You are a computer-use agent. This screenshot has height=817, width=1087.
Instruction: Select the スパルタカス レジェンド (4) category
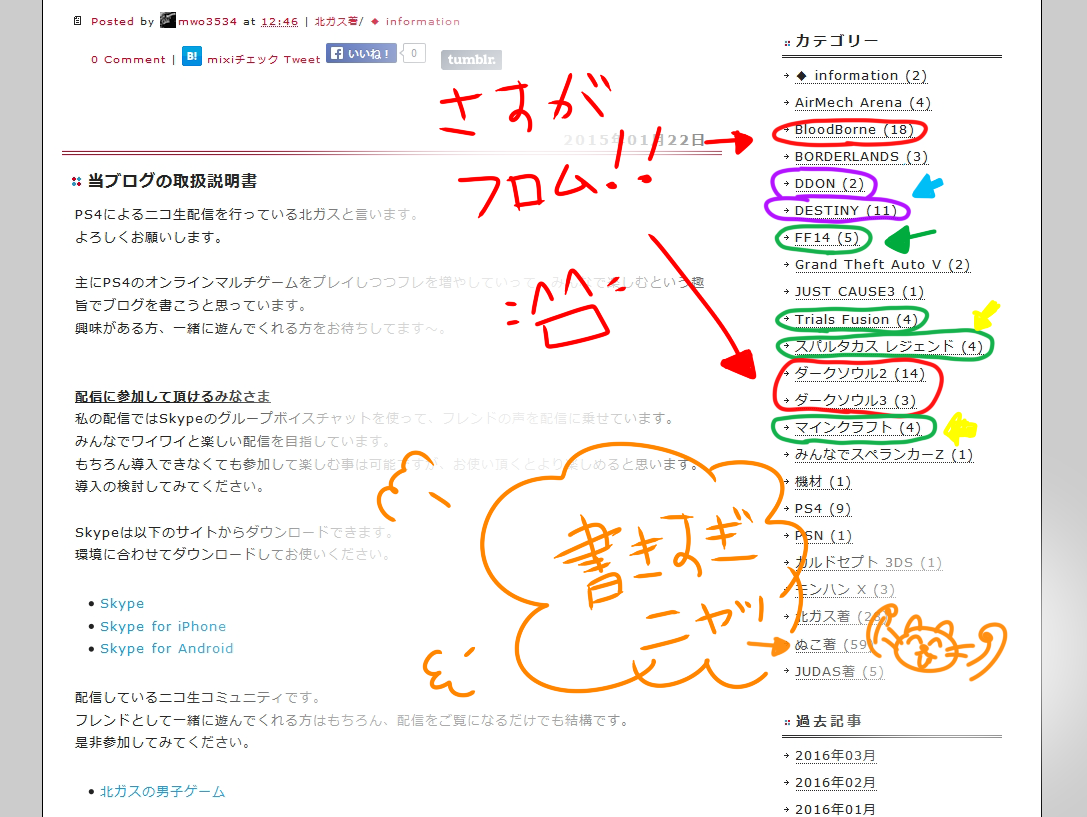(x=889, y=346)
